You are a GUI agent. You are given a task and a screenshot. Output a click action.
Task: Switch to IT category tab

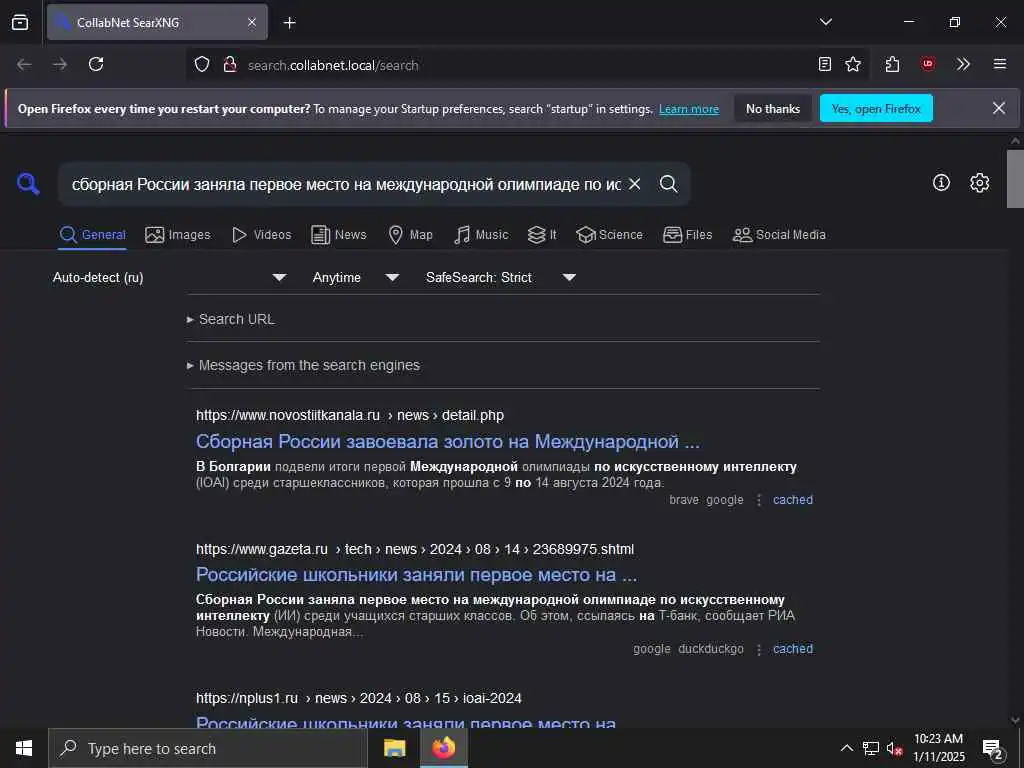tap(542, 235)
